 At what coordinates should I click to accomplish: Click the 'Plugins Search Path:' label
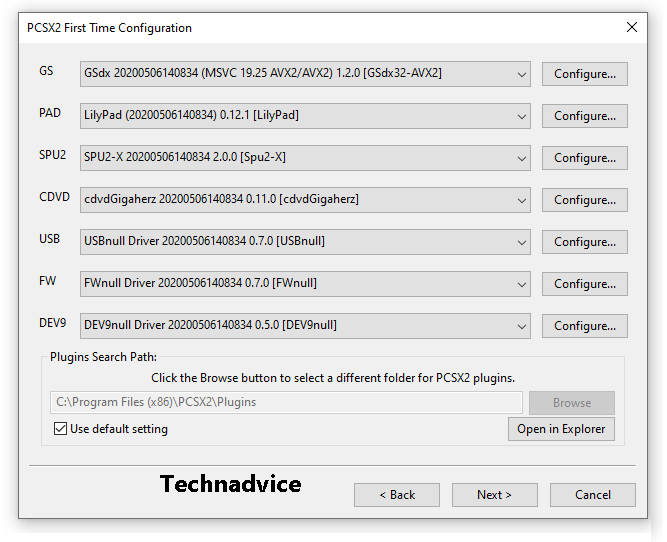(x=103, y=357)
